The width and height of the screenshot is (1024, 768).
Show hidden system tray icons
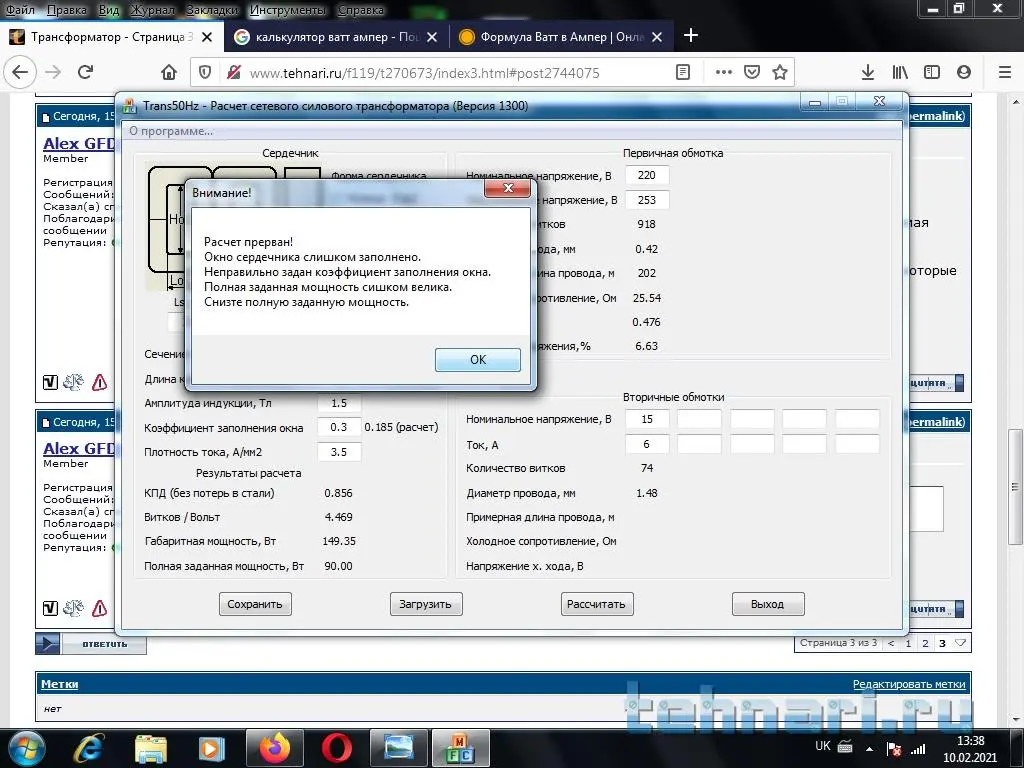pyautogui.click(x=869, y=749)
